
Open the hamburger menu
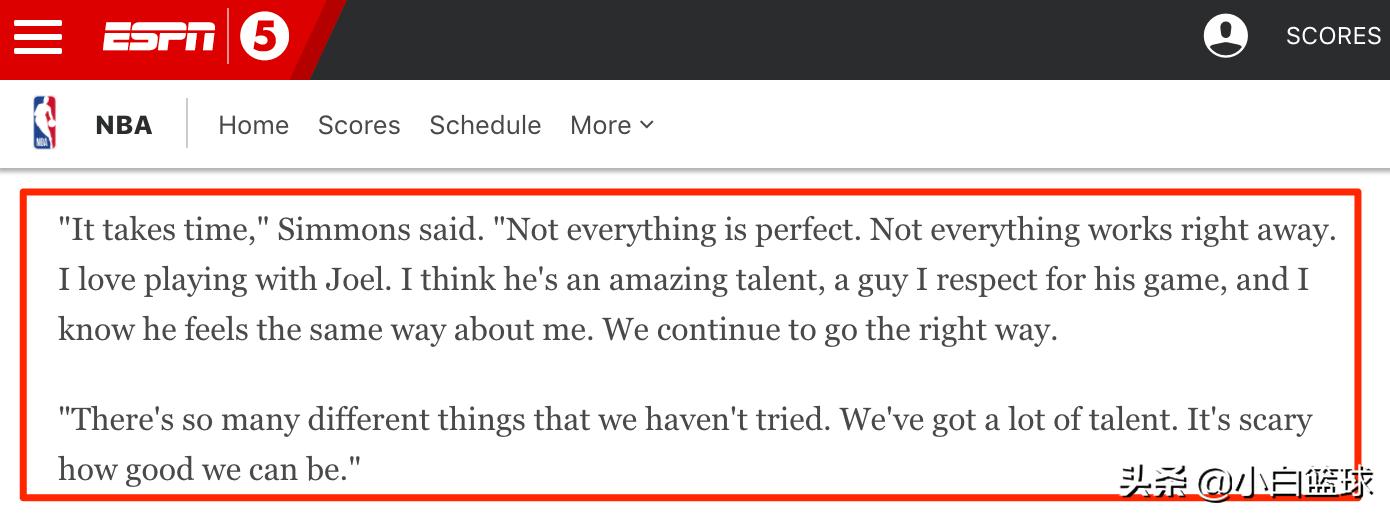[x=37, y=38]
